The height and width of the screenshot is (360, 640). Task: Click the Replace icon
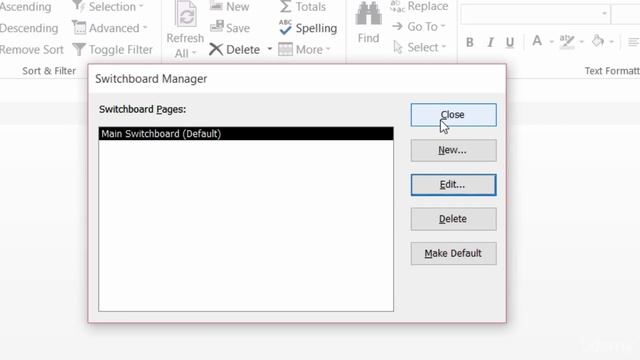click(x=397, y=7)
